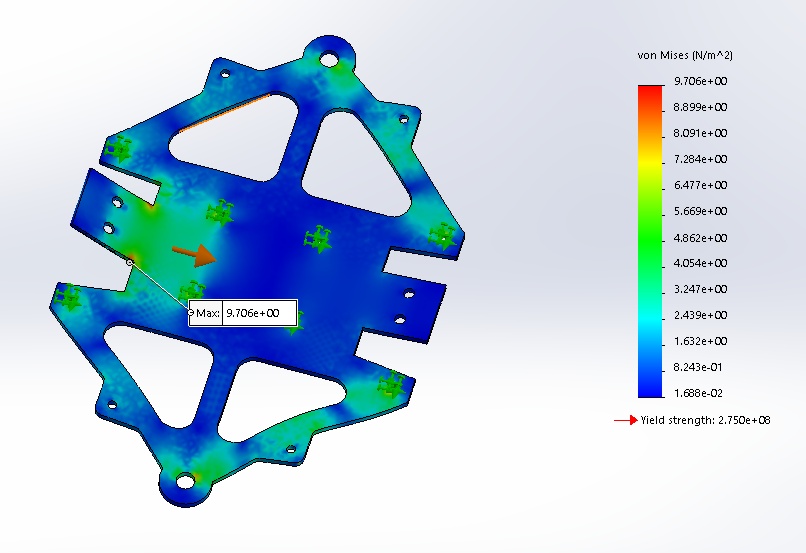Click legend value 8.091e+00
The height and width of the screenshot is (553, 806).
pyautogui.click(x=701, y=133)
